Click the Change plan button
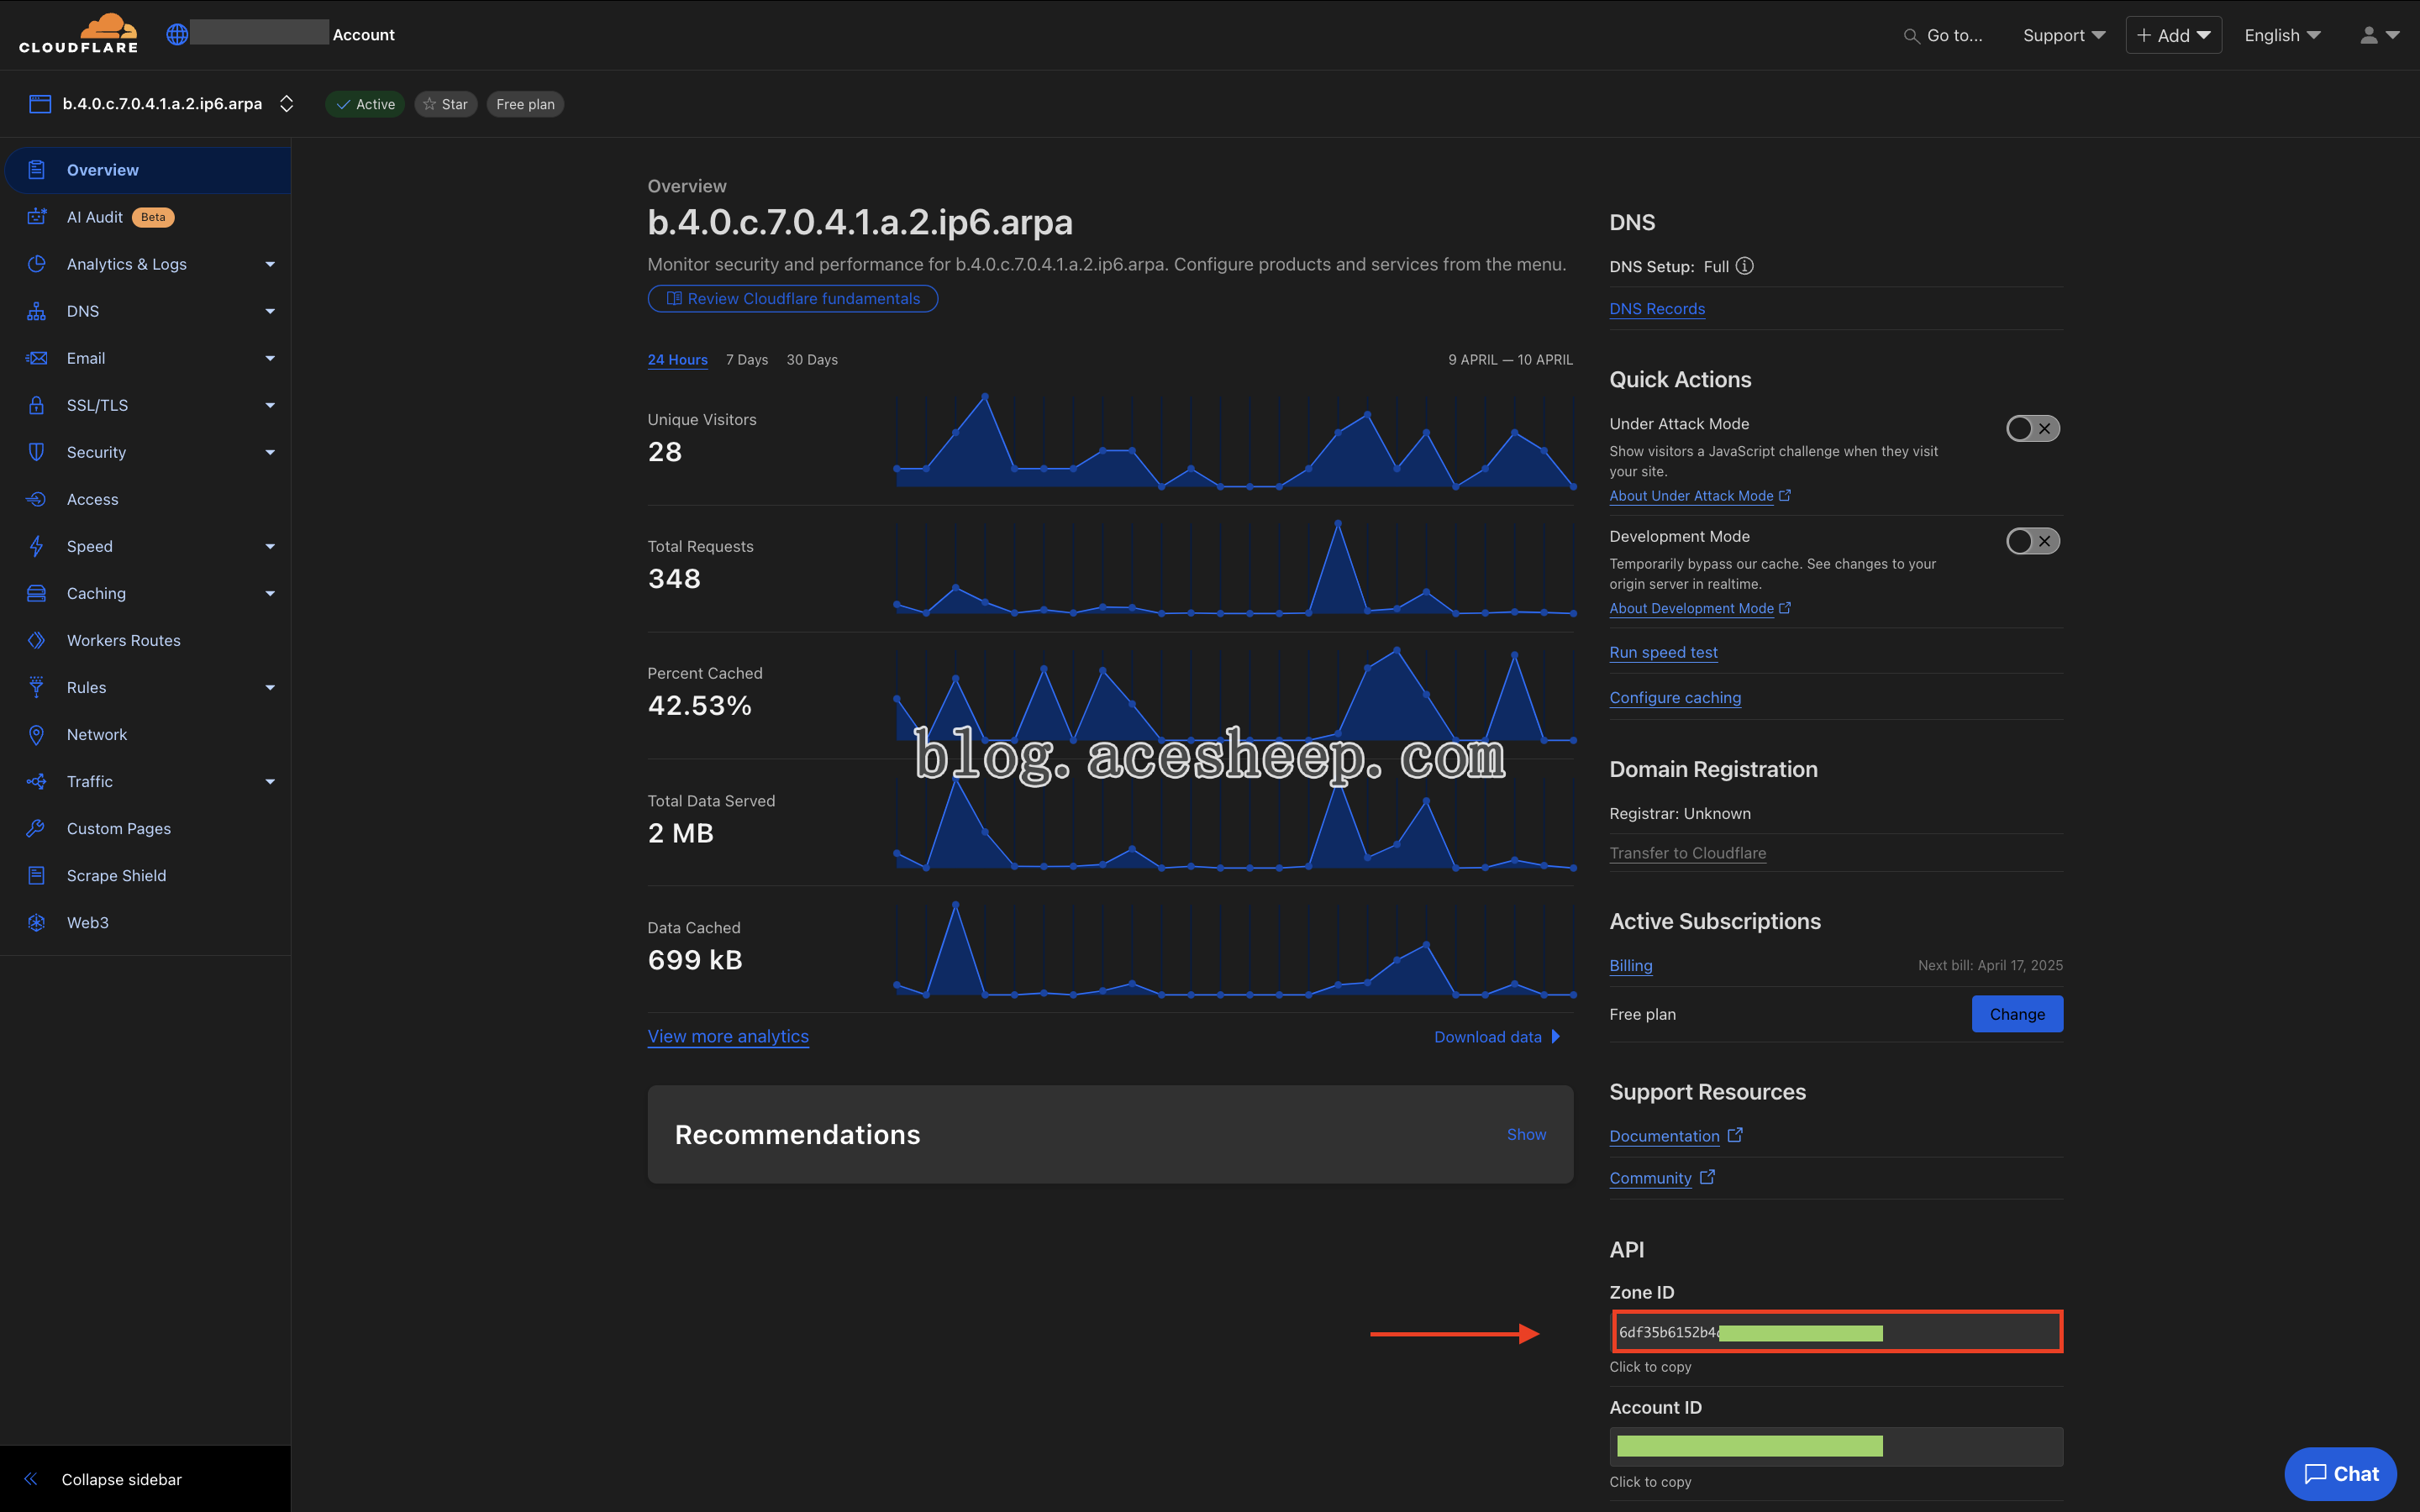Viewport: 2420px width, 1512px height. (x=2017, y=1013)
